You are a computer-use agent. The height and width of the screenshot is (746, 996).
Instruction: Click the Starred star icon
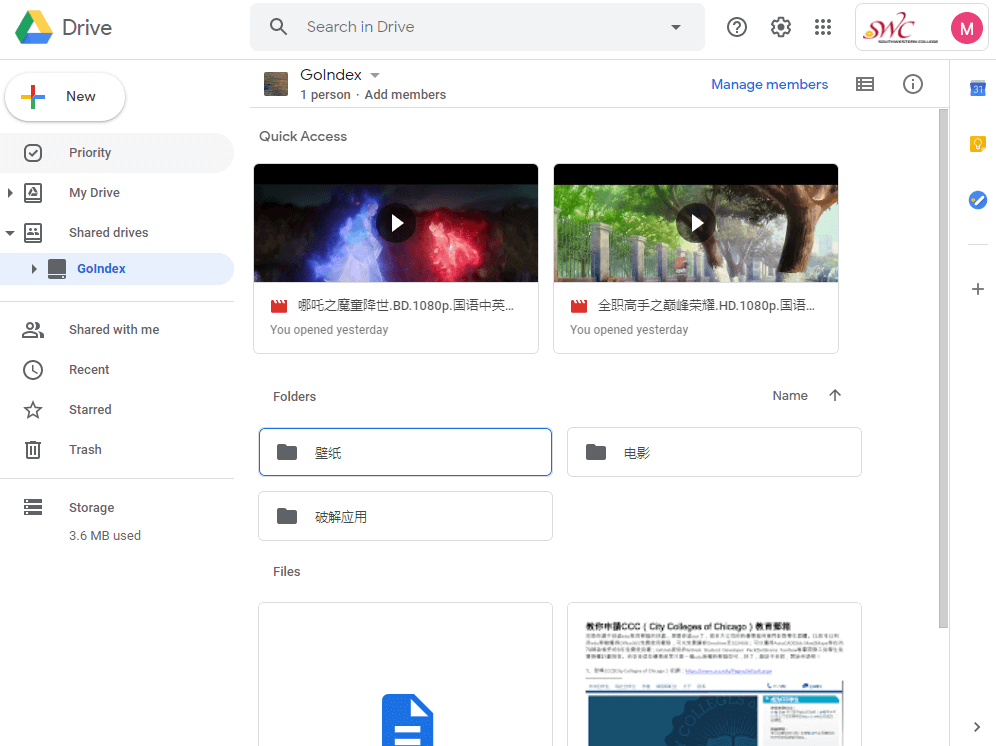pos(33,410)
